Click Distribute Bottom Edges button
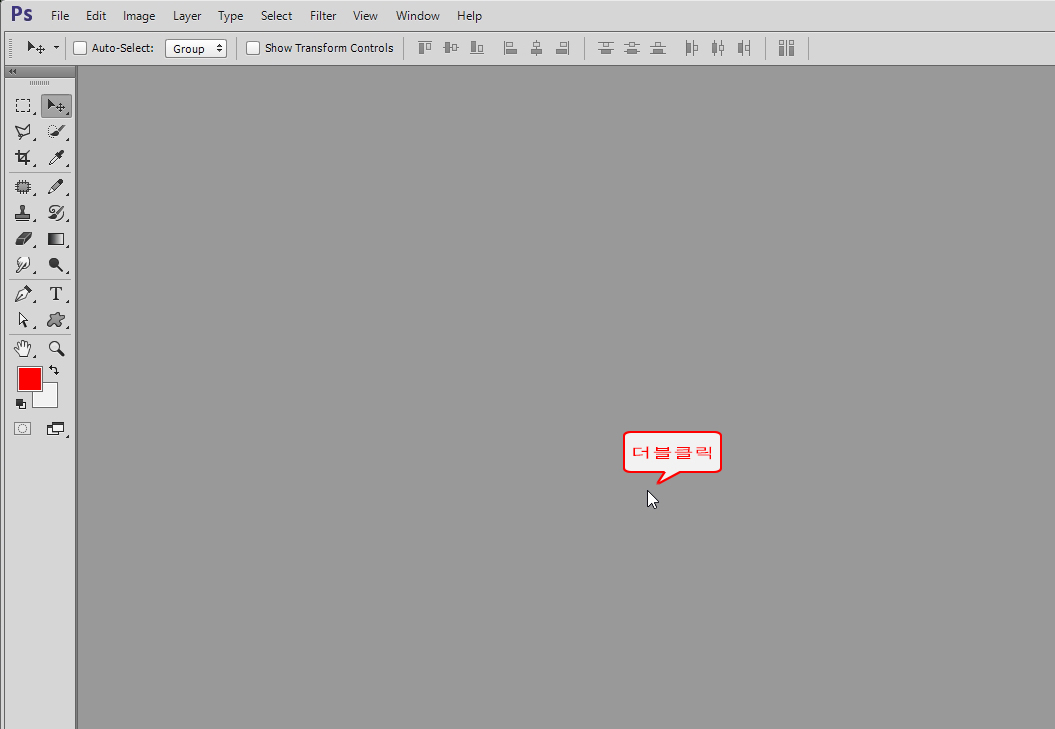Viewport: 1055px width, 729px height. (658, 48)
